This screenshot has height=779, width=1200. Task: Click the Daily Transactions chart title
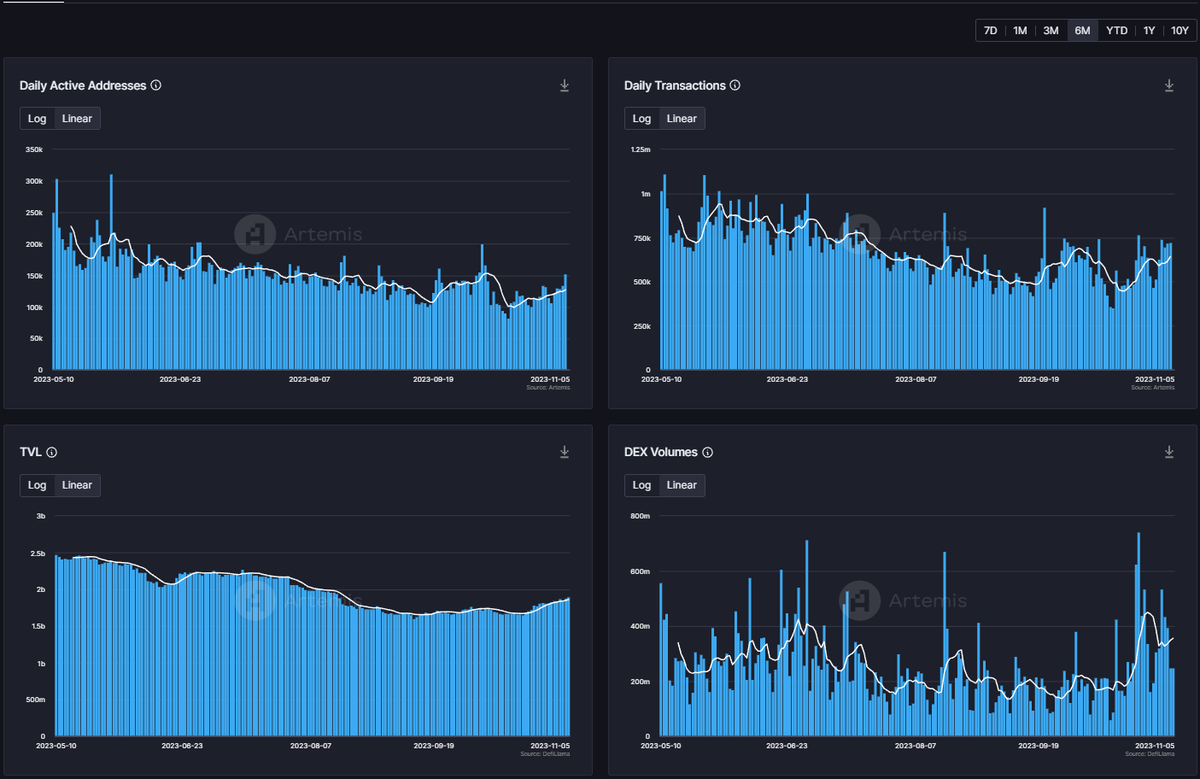tap(674, 86)
